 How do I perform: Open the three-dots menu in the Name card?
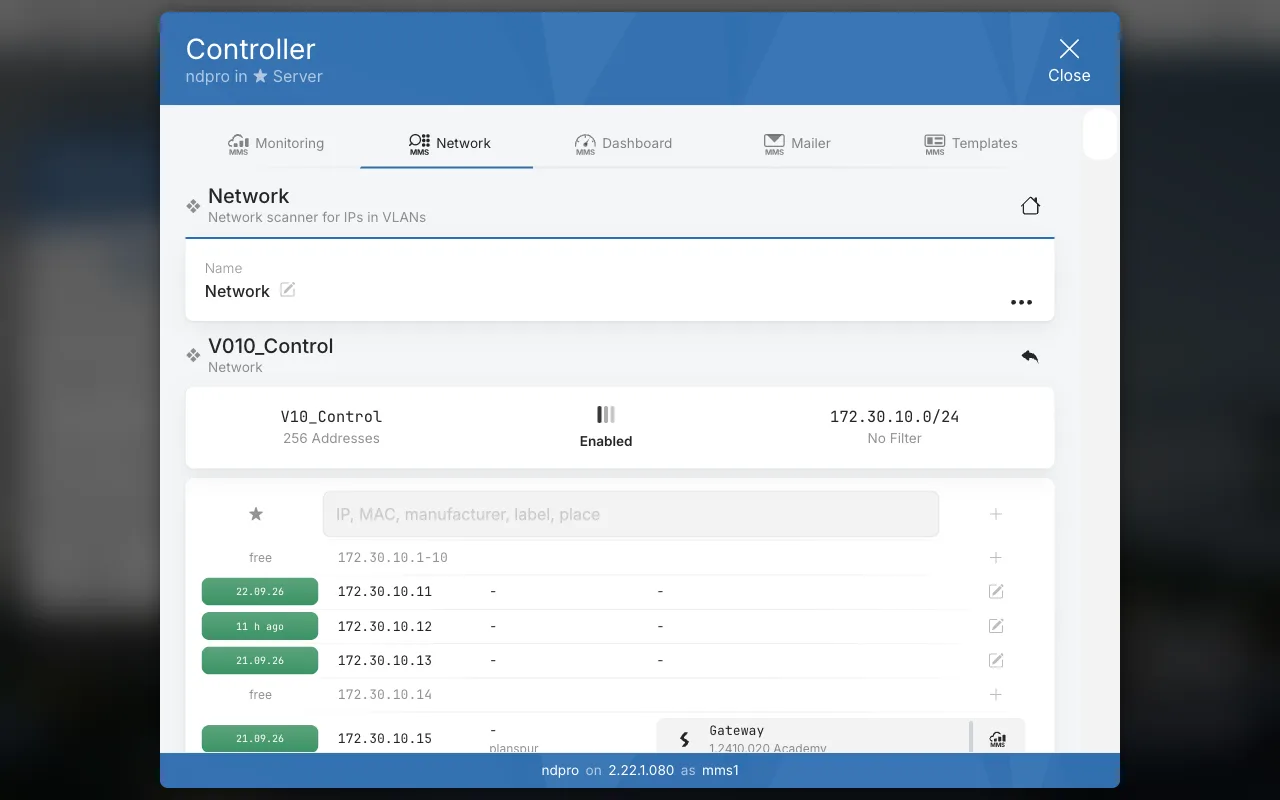1021,302
